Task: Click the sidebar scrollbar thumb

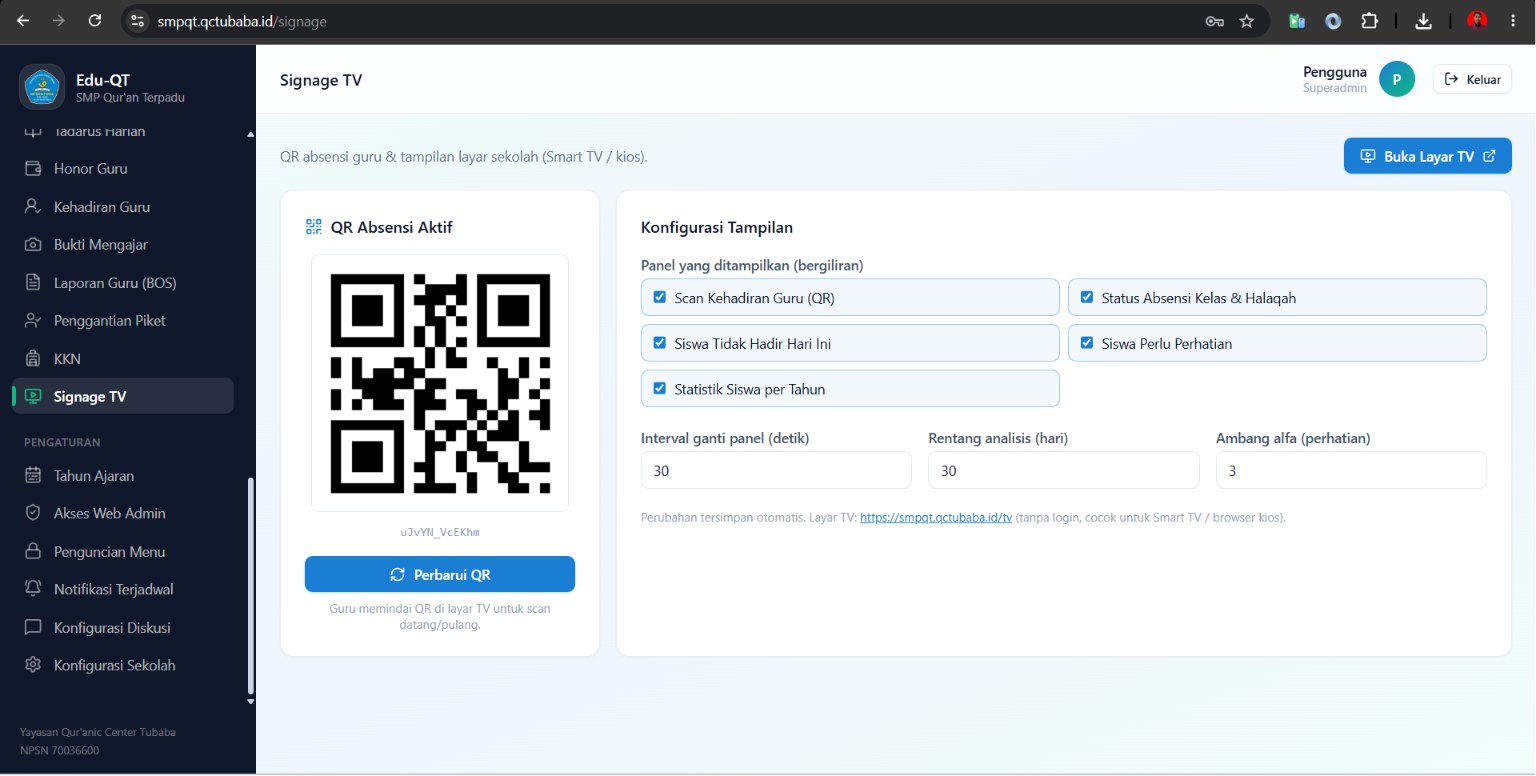Action: click(x=250, y=586)
